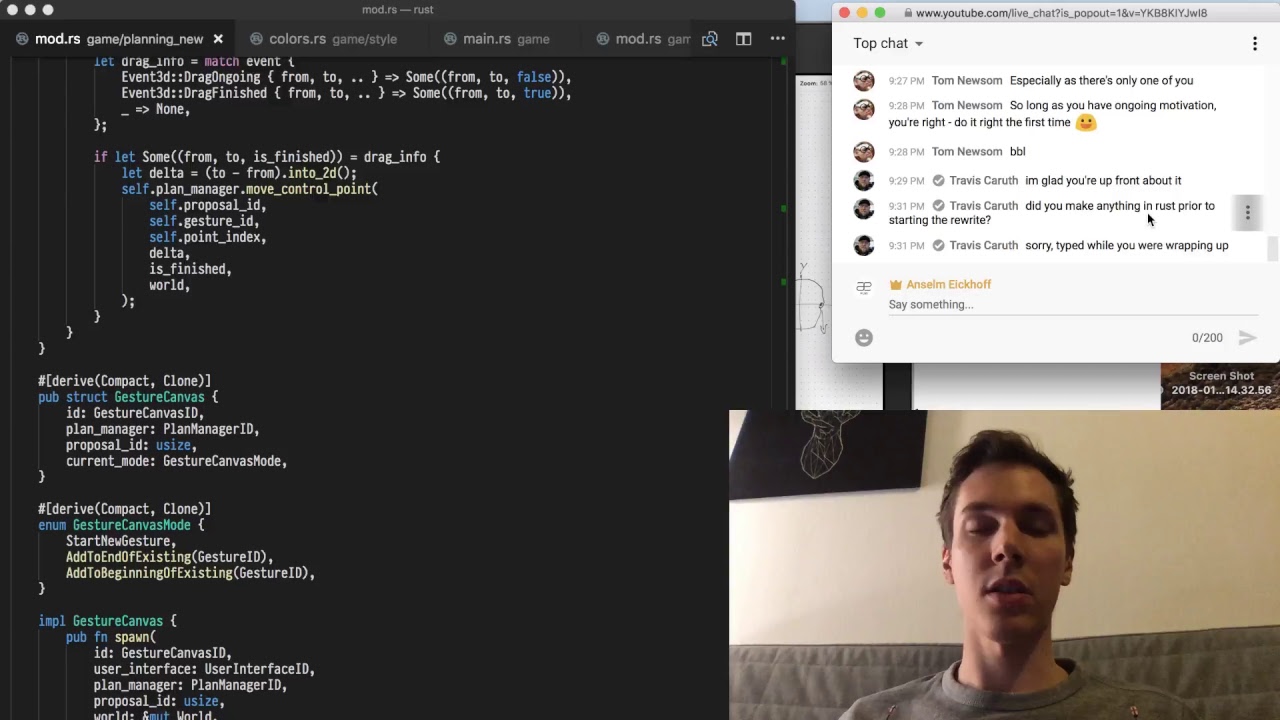The height and width of the screenshot is (720, 1280).
Task: Click the smiley emoji in Tom Newsom's message
Action: (1086, 122)
